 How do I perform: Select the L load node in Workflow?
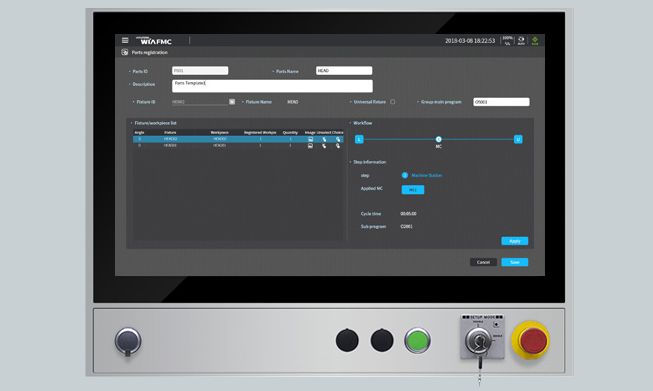click(359, 139)
